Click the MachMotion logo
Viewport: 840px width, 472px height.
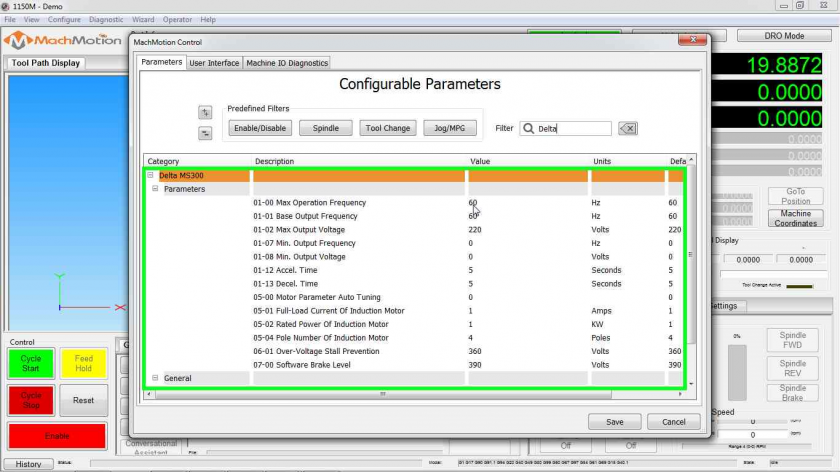pos(63,41)
